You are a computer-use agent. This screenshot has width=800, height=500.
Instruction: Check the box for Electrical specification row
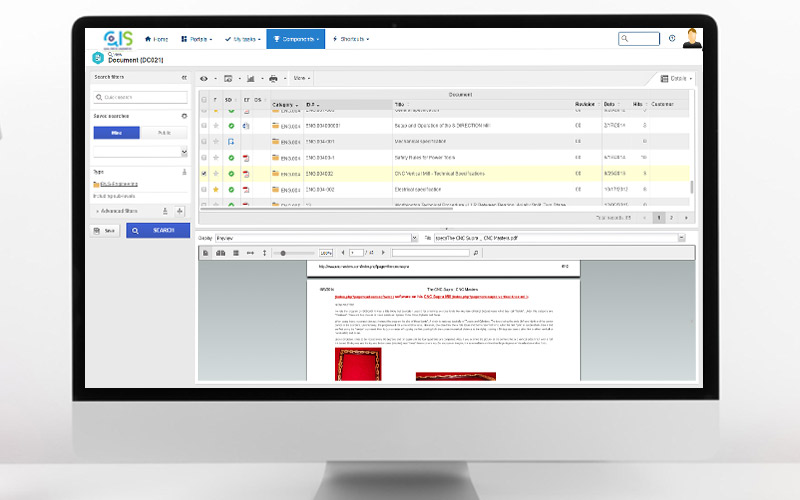tap(204, 189)
